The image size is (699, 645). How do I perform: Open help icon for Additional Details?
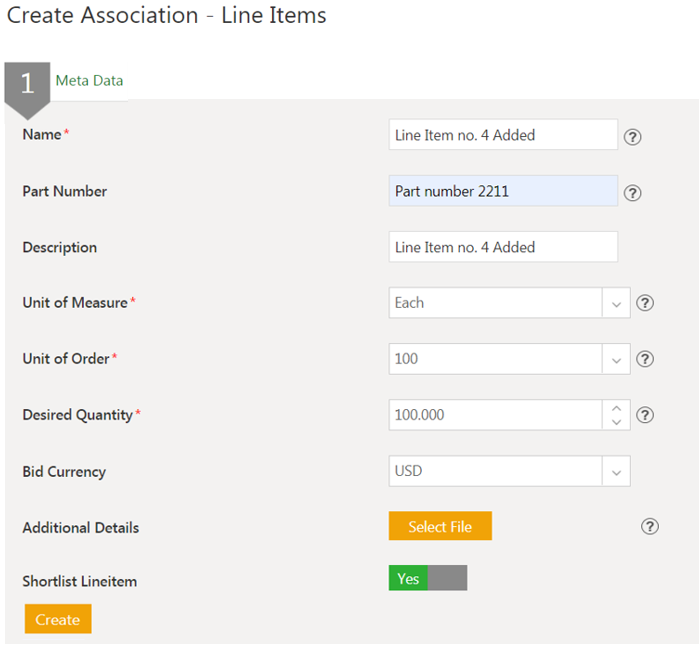coord(650,527)
